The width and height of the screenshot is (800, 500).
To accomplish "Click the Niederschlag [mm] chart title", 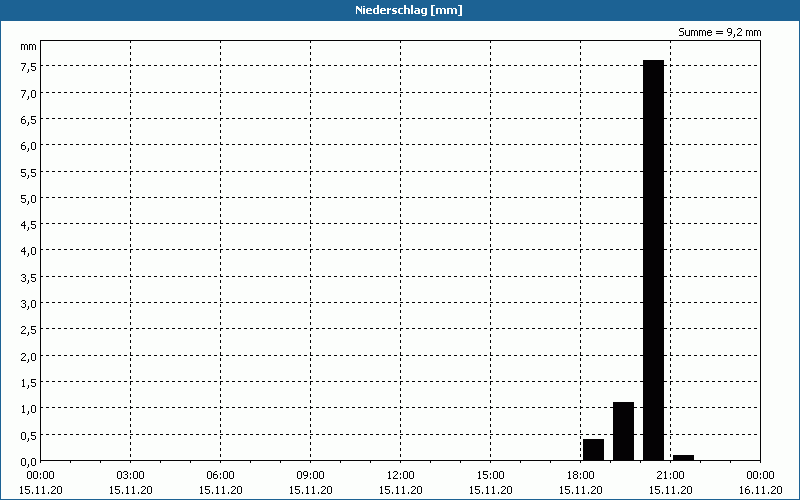I will coord(409,10).
